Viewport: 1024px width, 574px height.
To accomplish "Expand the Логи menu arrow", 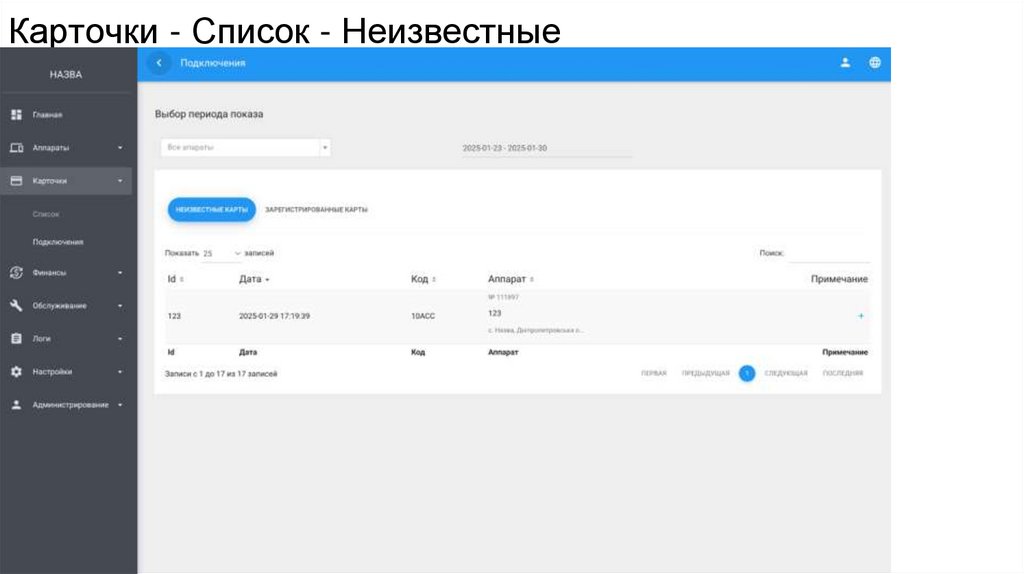I will [x=120, y=339].
